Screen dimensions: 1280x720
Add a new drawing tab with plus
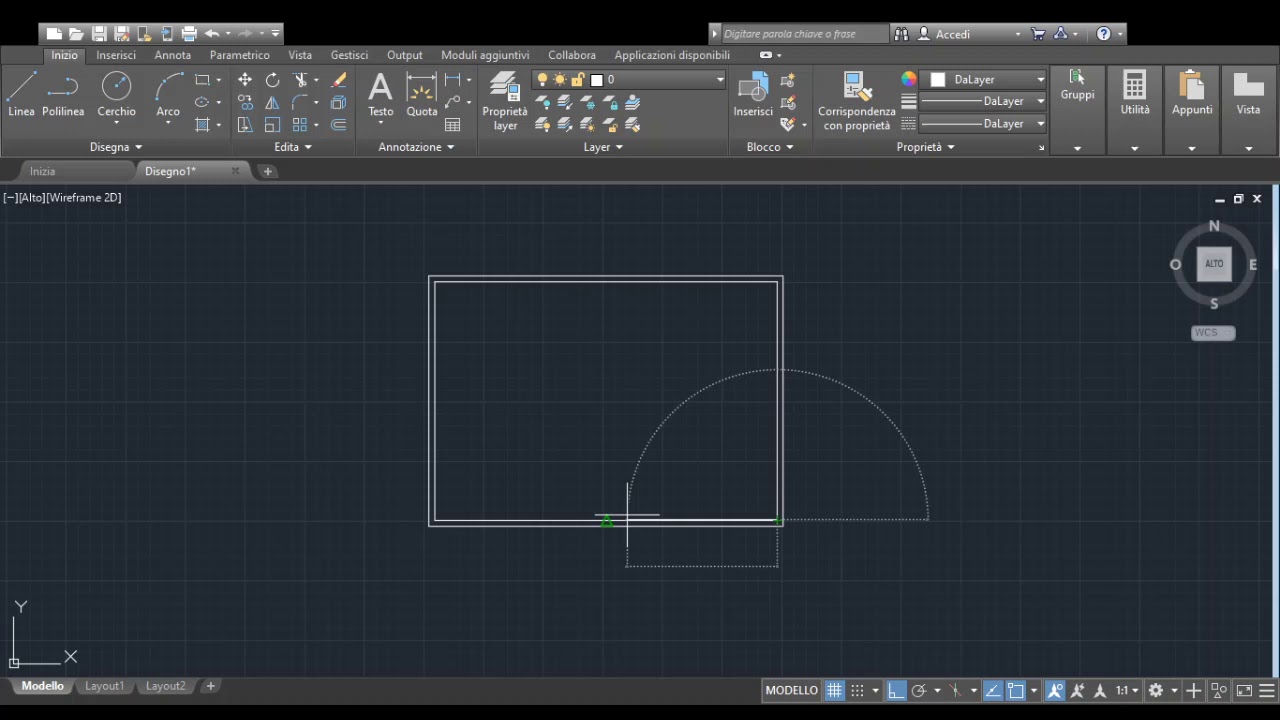[x=267, y=171]
